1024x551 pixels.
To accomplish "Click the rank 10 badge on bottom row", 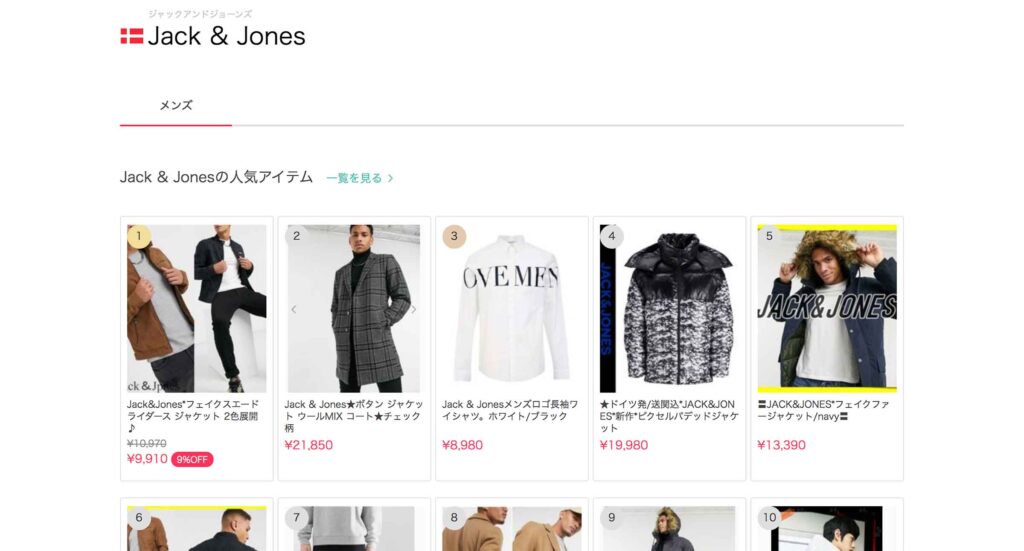I will pyautogui.click(x=769, y=517).
